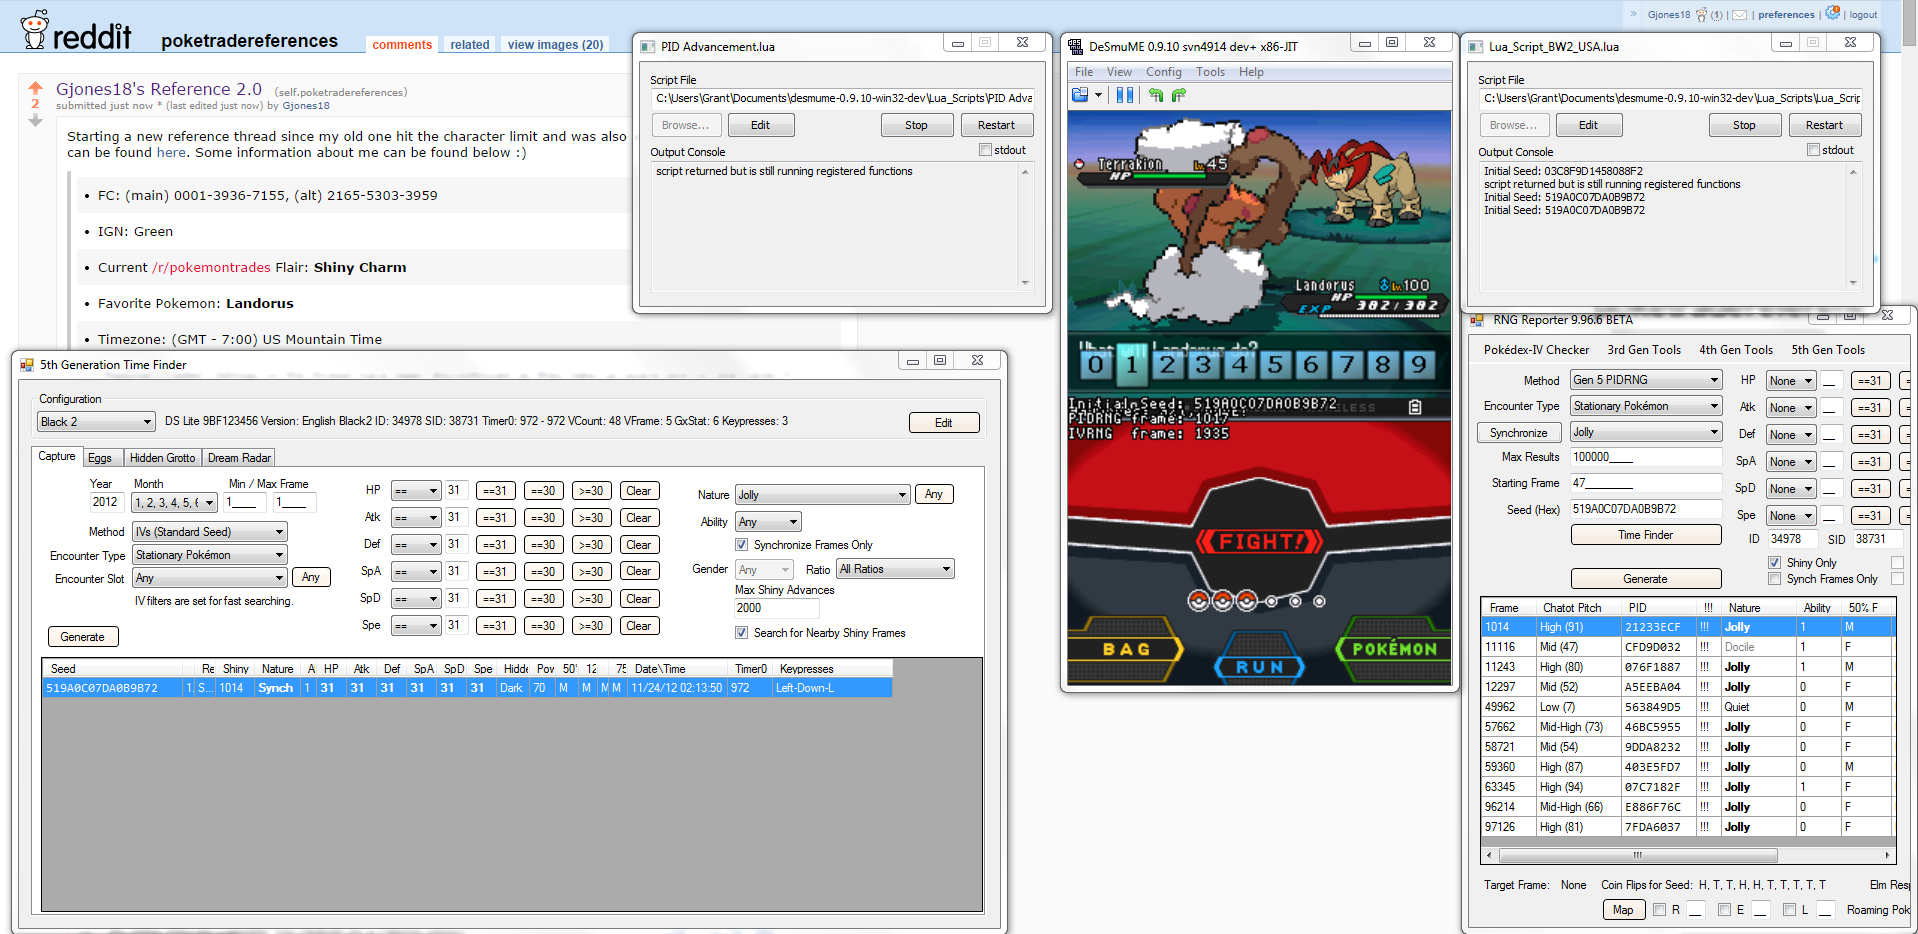Click the Lua_Script_BW2_USA output console scrollbar

pos(1853,227)
